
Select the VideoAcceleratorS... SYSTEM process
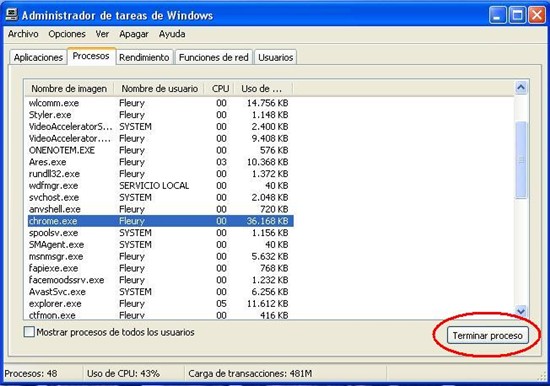coord(161,126)
